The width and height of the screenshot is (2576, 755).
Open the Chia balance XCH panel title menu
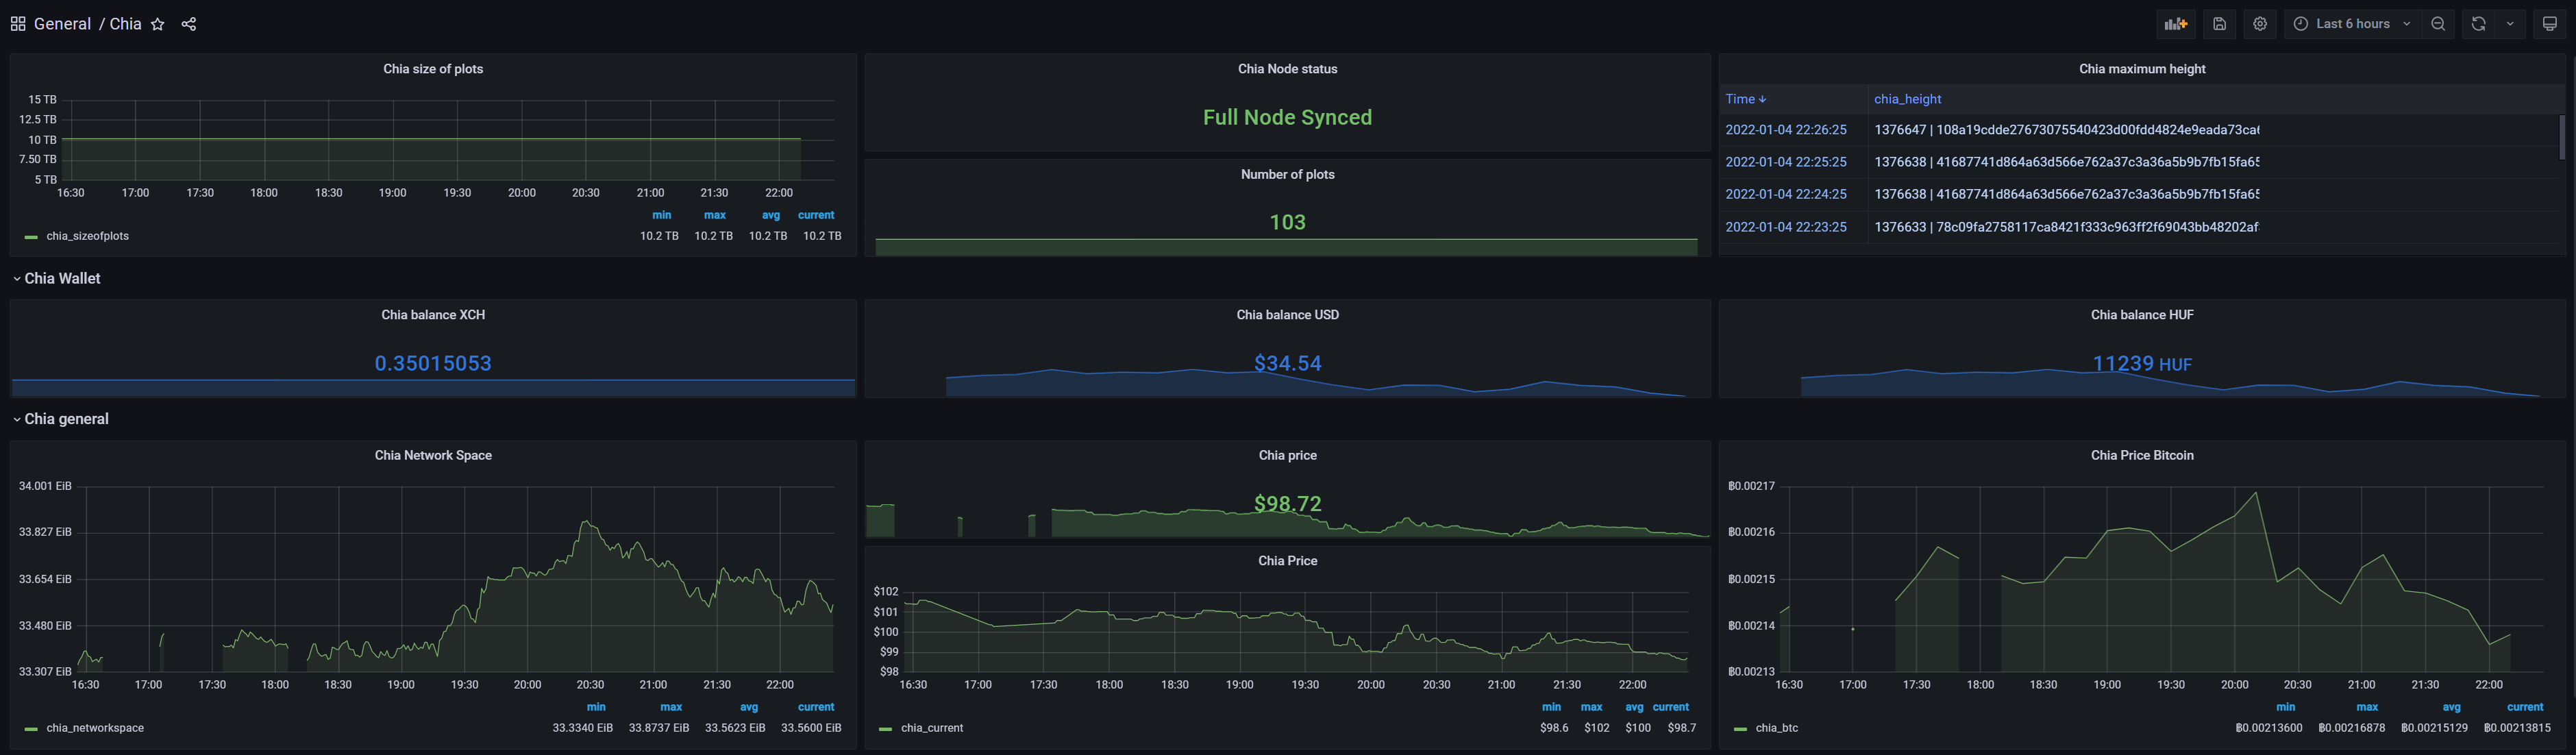tap(433, 315)
